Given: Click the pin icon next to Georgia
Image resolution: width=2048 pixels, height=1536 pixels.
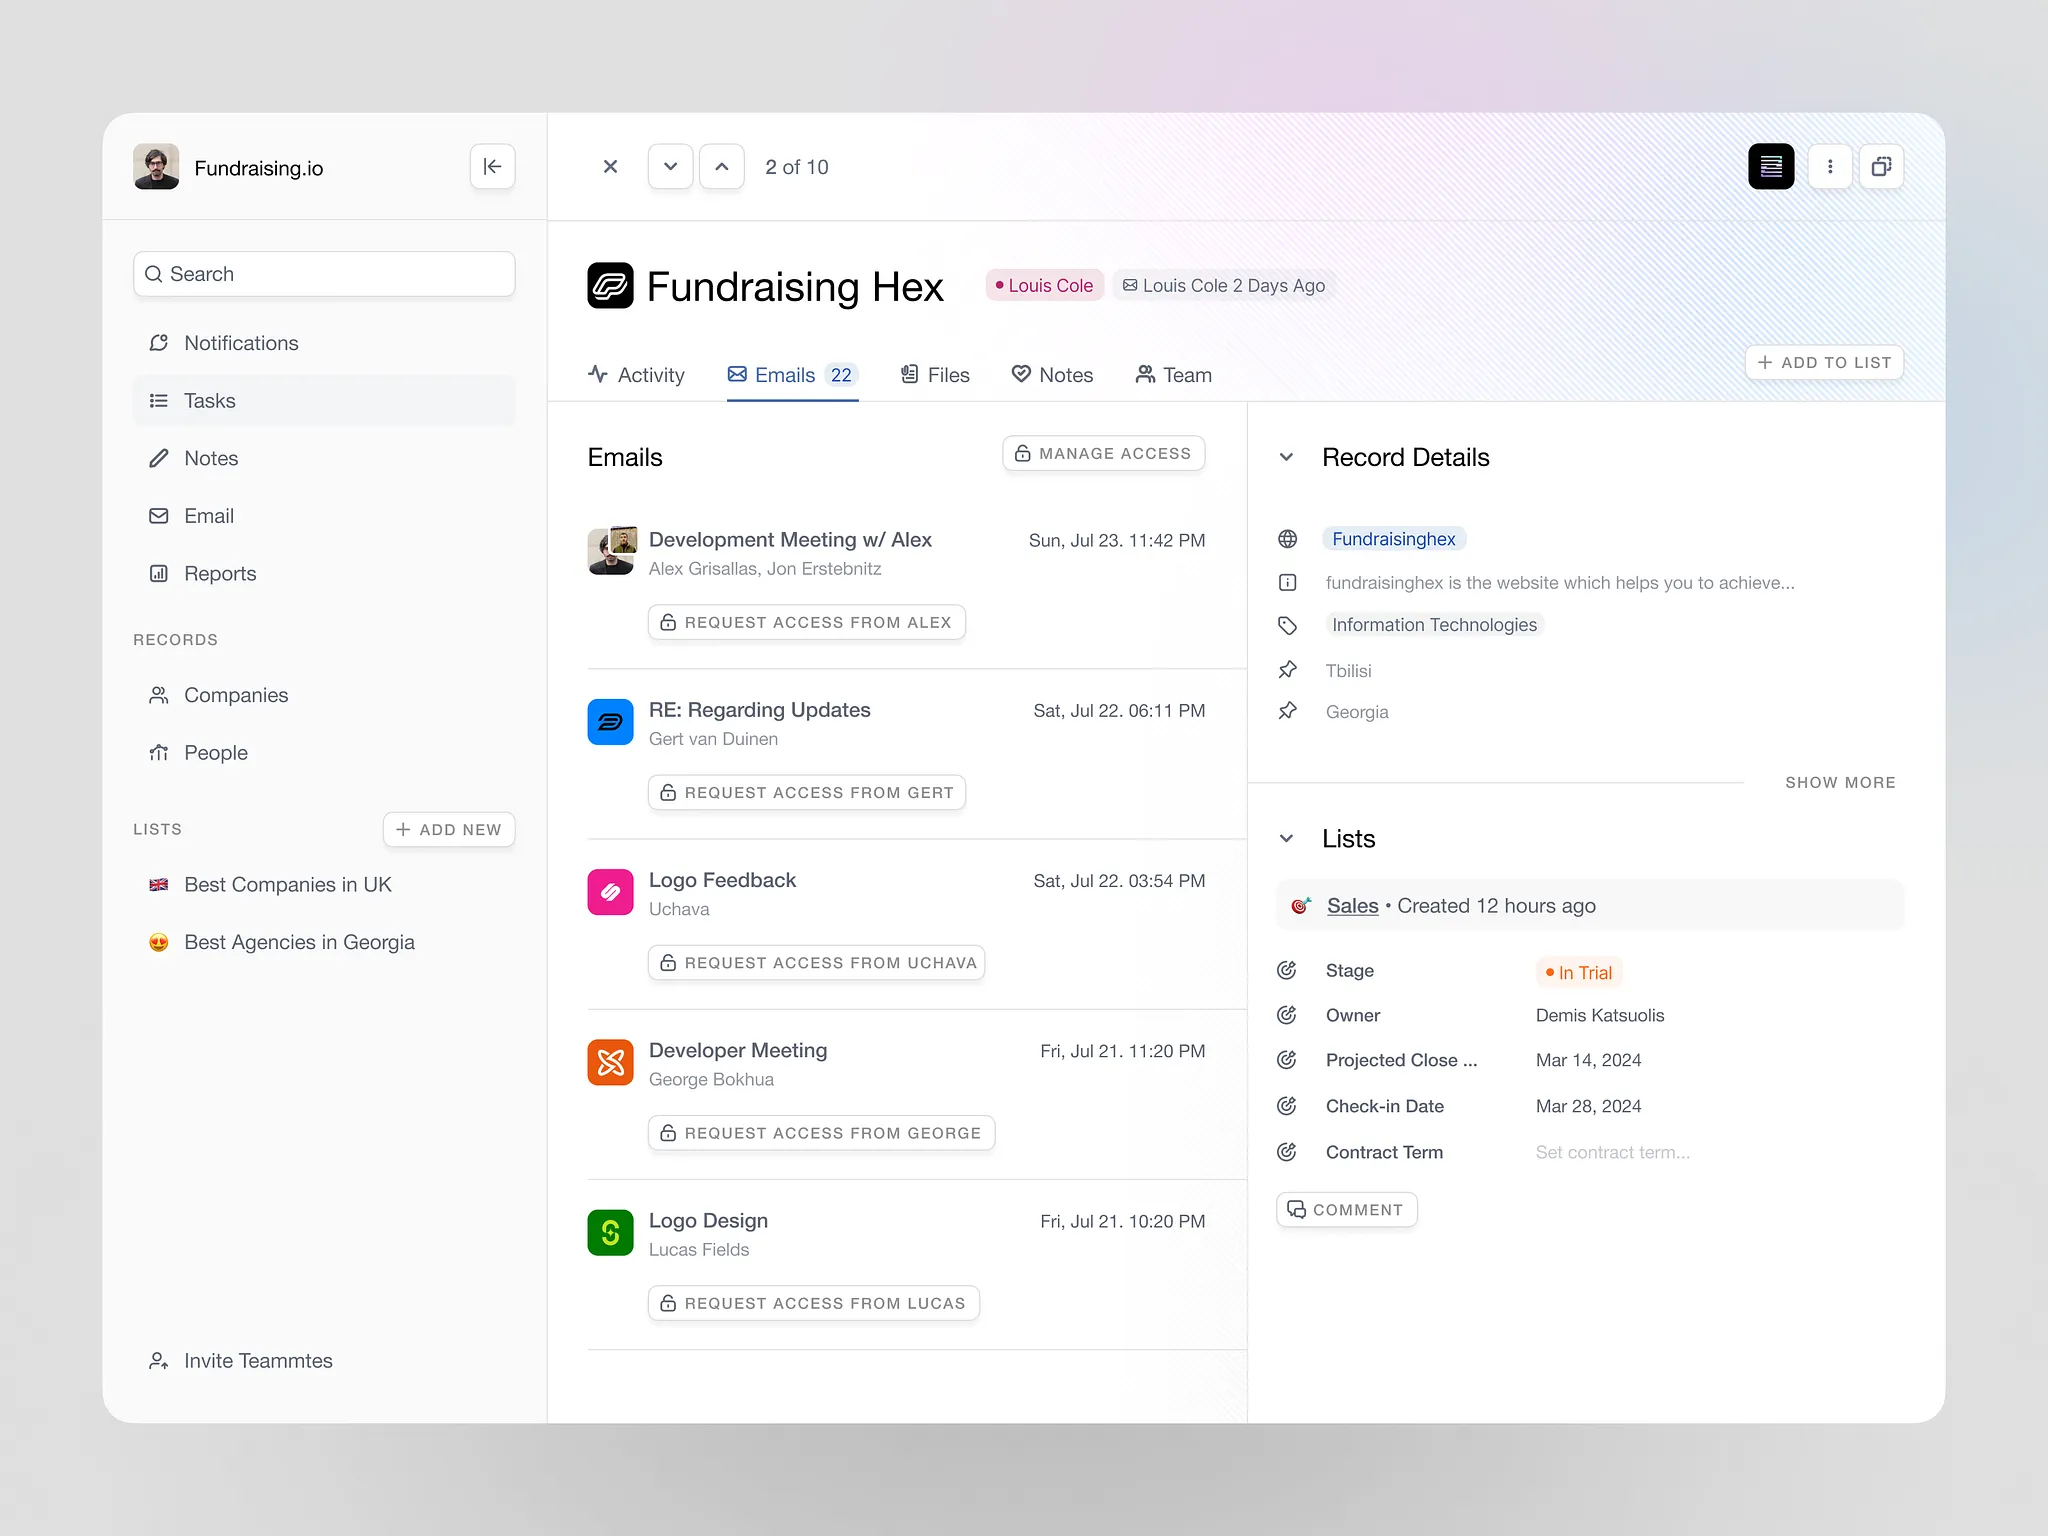Looking at the screenshot, I should 1287,711.
